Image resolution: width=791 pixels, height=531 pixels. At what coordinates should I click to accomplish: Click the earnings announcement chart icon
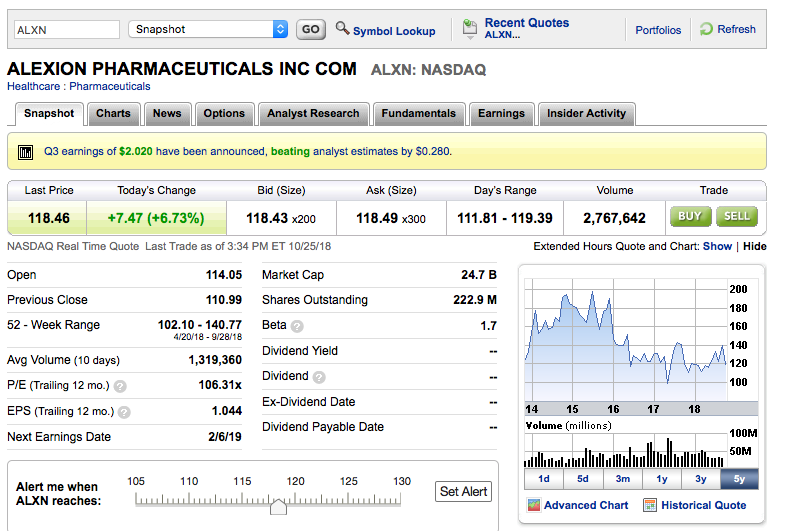[25, 152]
